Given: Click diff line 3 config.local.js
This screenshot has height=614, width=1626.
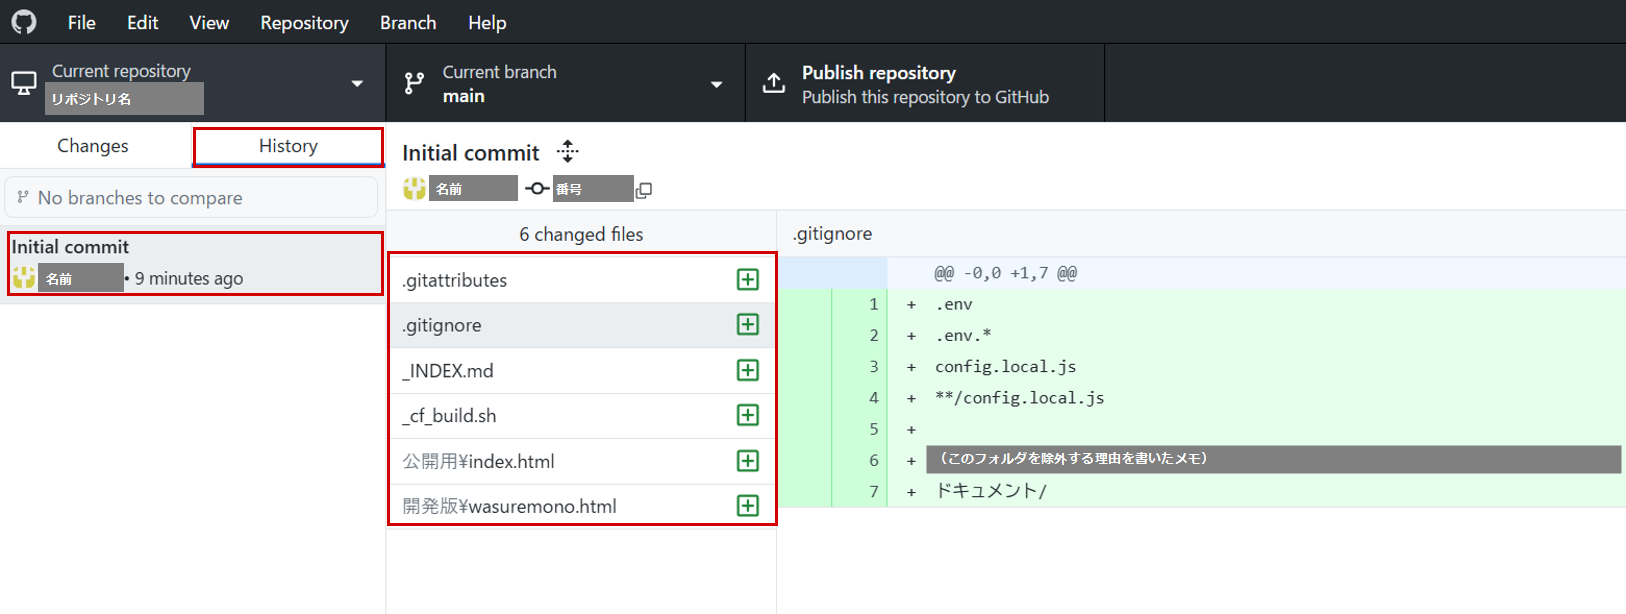Looking at the screenshot, I should coord(1202,366).
